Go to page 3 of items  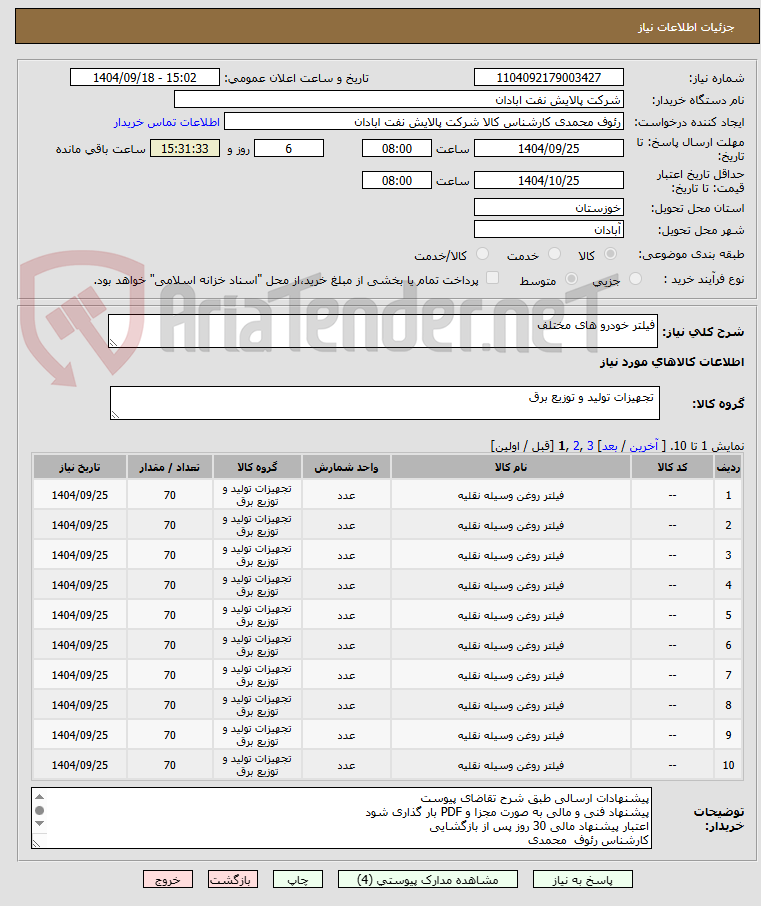click(590, 446)
